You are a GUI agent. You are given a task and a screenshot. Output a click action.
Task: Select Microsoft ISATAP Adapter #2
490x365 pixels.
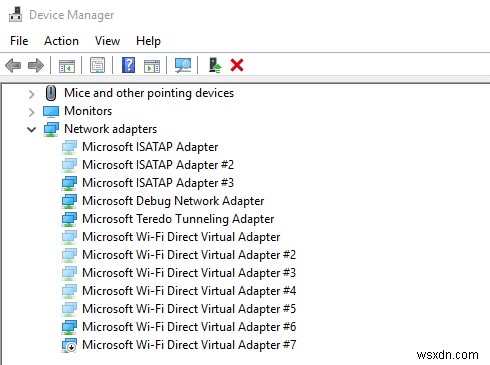(158, 165)
